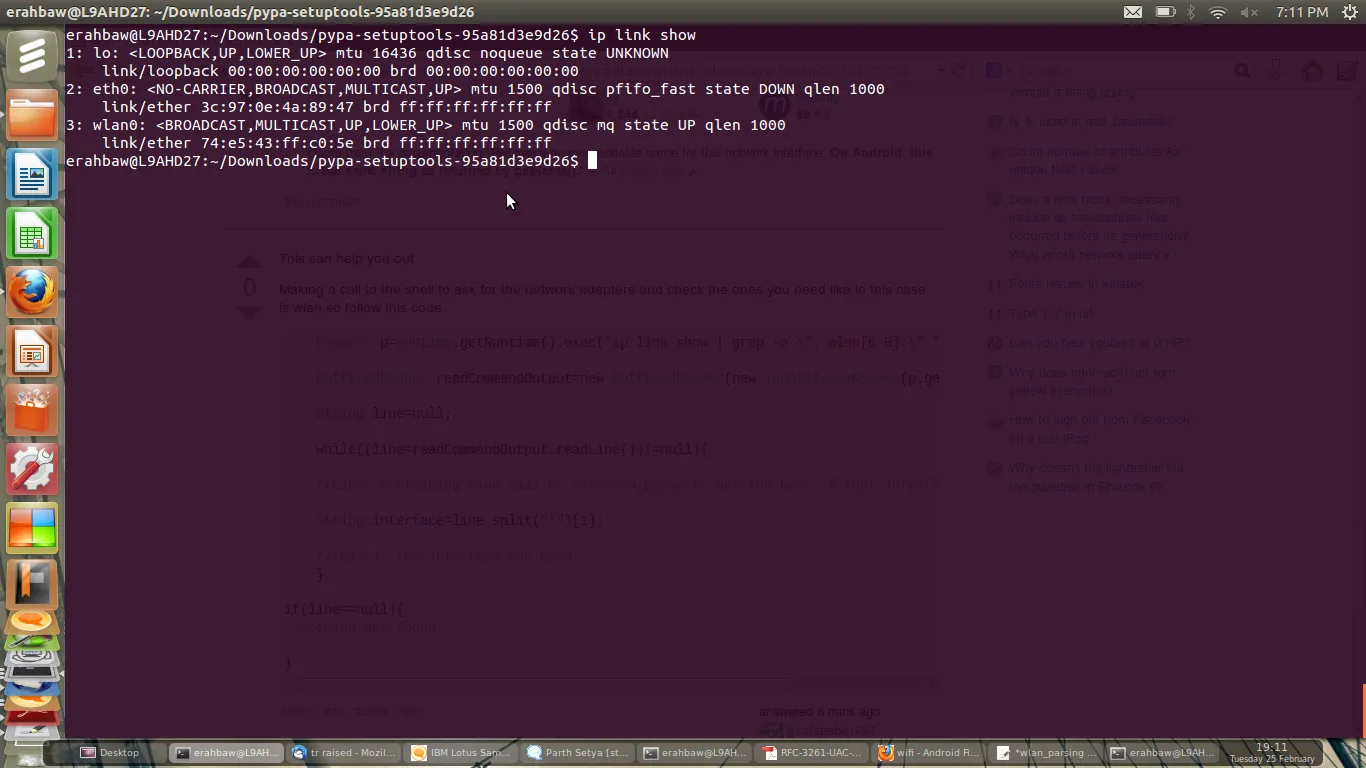This screenshot has height=768, width=1366.
Task: Switch to IBM Lotus Sametime taskbar item
Action: coord(463,753)
